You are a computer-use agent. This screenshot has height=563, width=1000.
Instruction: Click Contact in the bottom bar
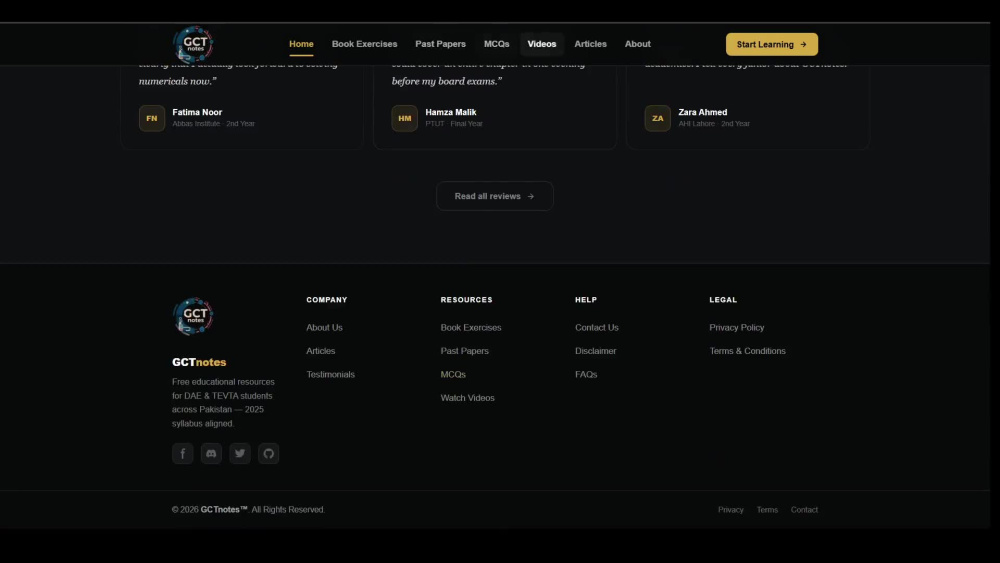click(x=804, y=510)
